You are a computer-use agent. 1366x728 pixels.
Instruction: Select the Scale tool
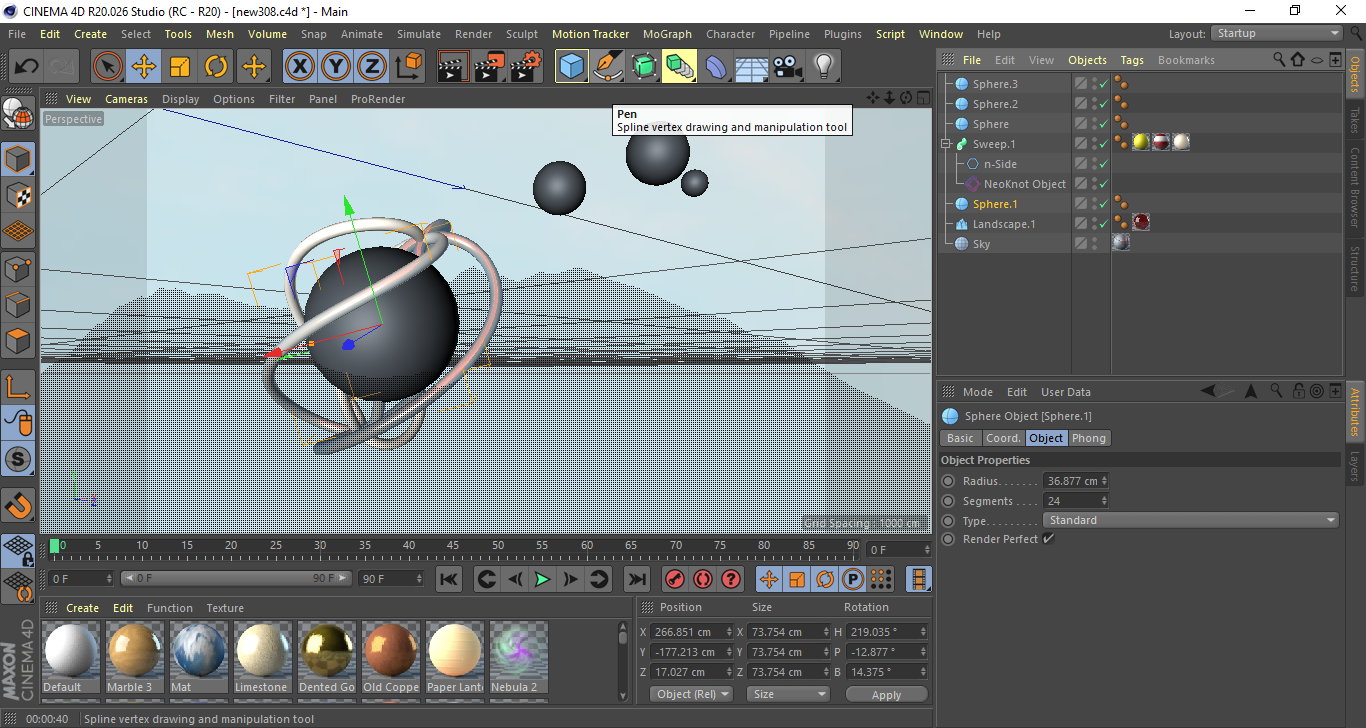pyautogui.click(x=180, y=67)
